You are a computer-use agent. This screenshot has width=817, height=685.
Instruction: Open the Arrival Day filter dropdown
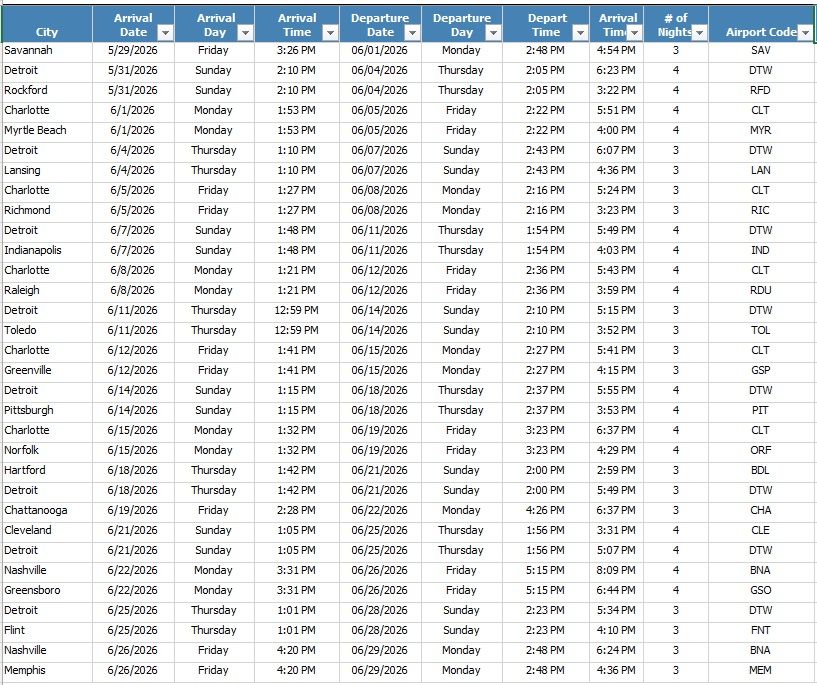[x=245, y=33]
